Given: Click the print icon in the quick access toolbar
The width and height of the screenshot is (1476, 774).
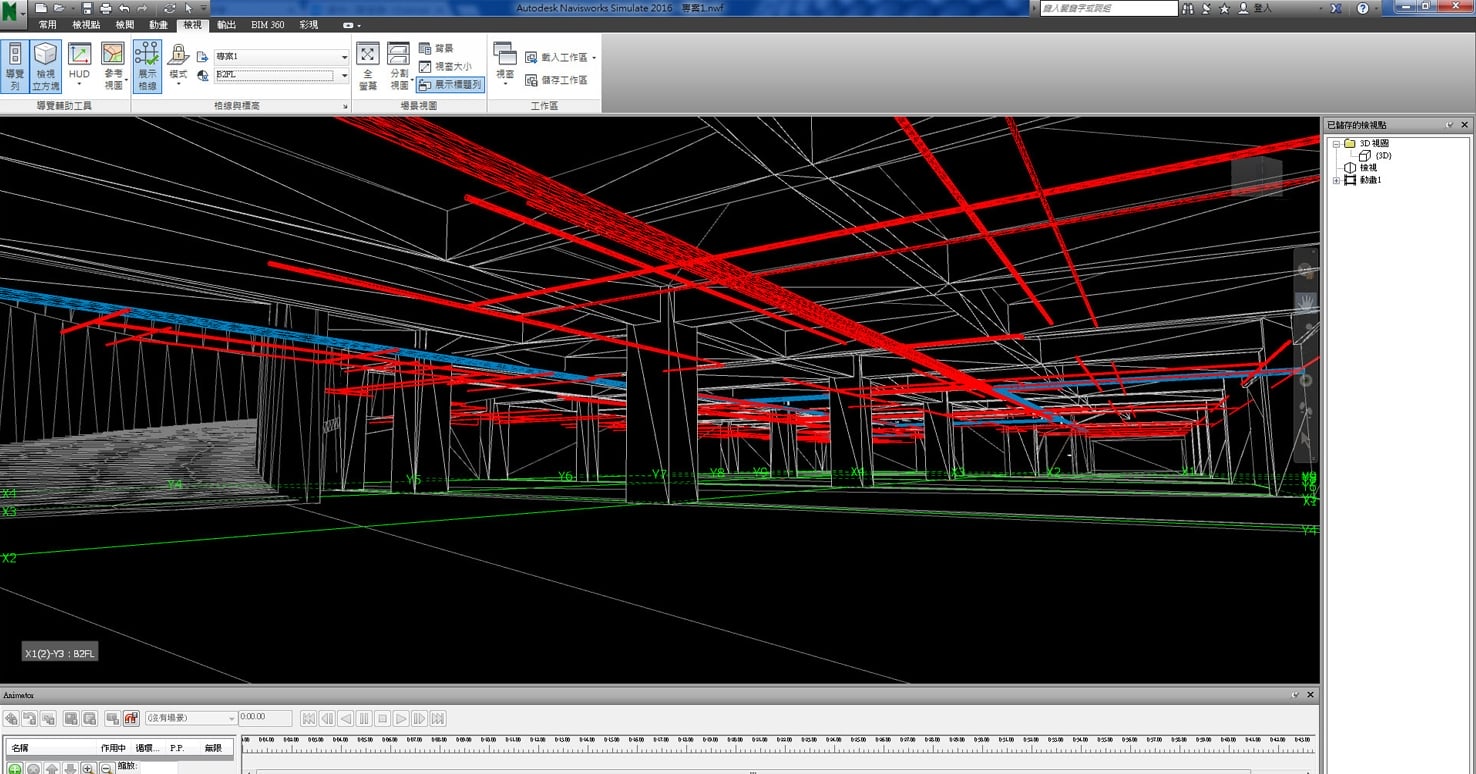Looking at the screenshot, I should (x=105, y=8).
